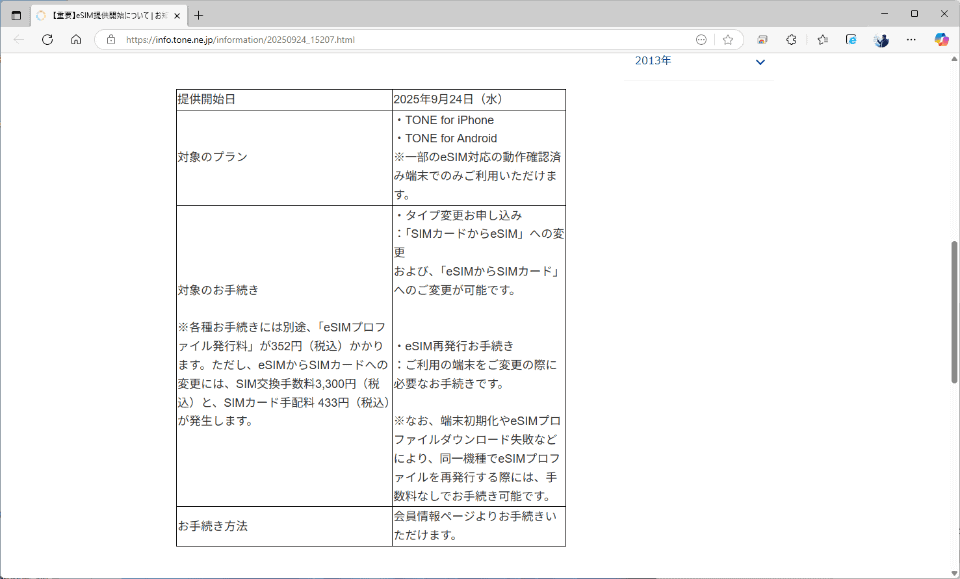Open the address bar more options icon
The width and height of the screenshot is (960, 579).
[x=701, y=40]
